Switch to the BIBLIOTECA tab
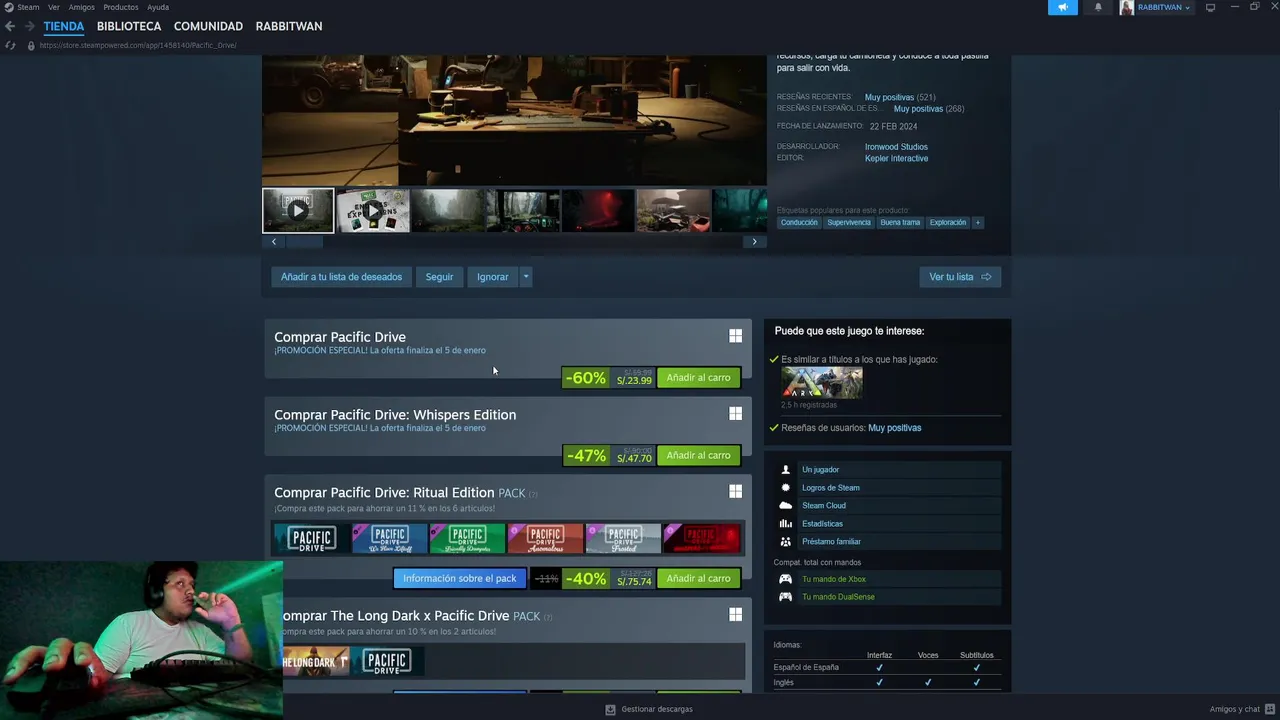1280x720 pixels. pyautogui.click(x=129, y=26)
